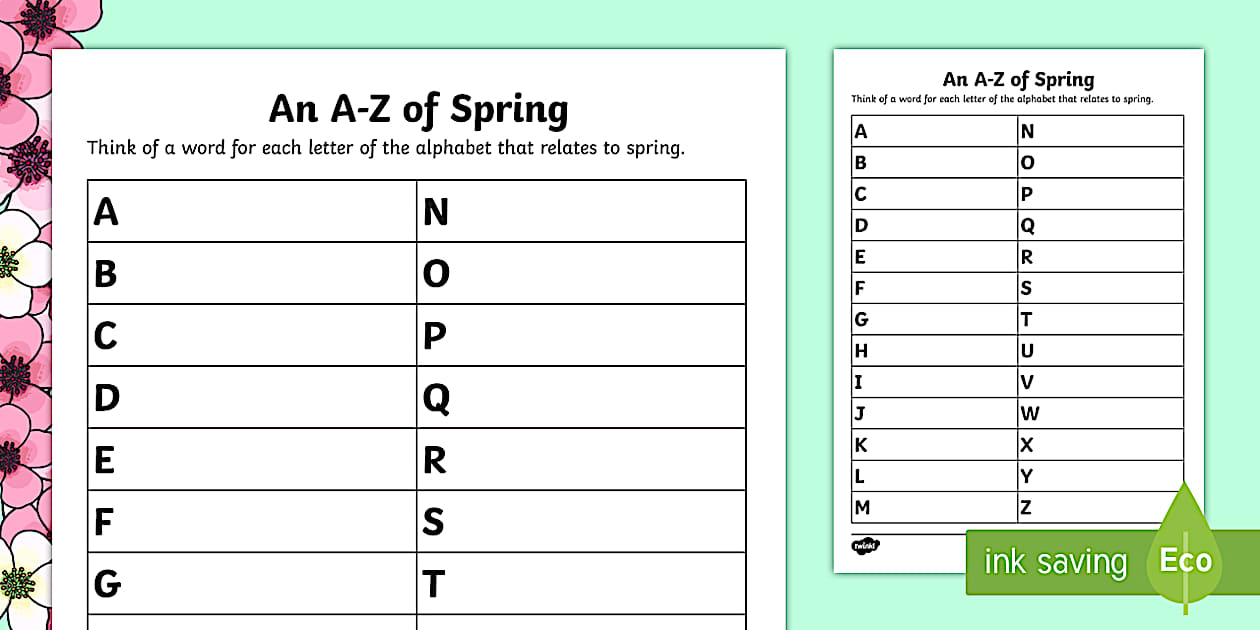Select the "ink saving" green label
1260x630 pixels.
tap(1055, 563)
